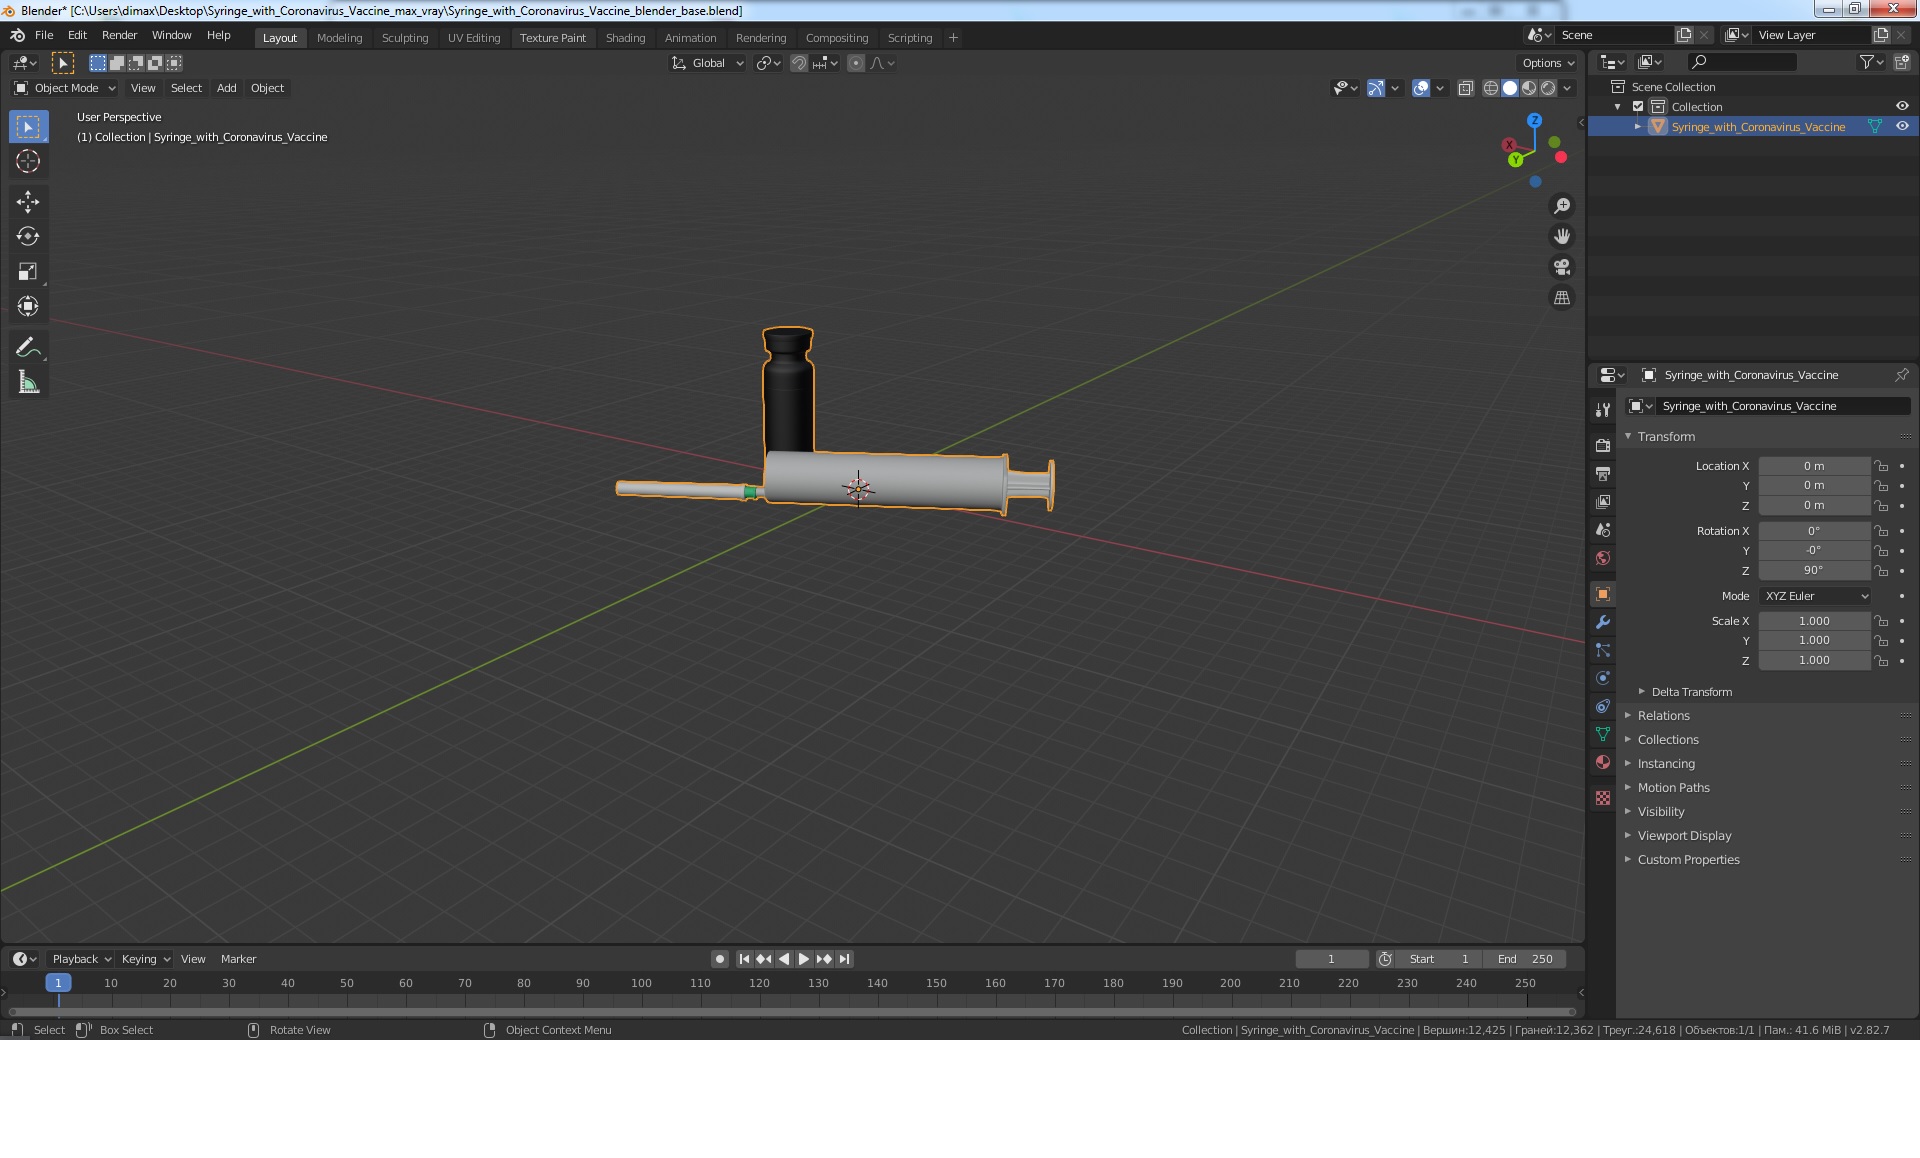
Task: Click the Output Properties icon
Action: pos(1600,473)
